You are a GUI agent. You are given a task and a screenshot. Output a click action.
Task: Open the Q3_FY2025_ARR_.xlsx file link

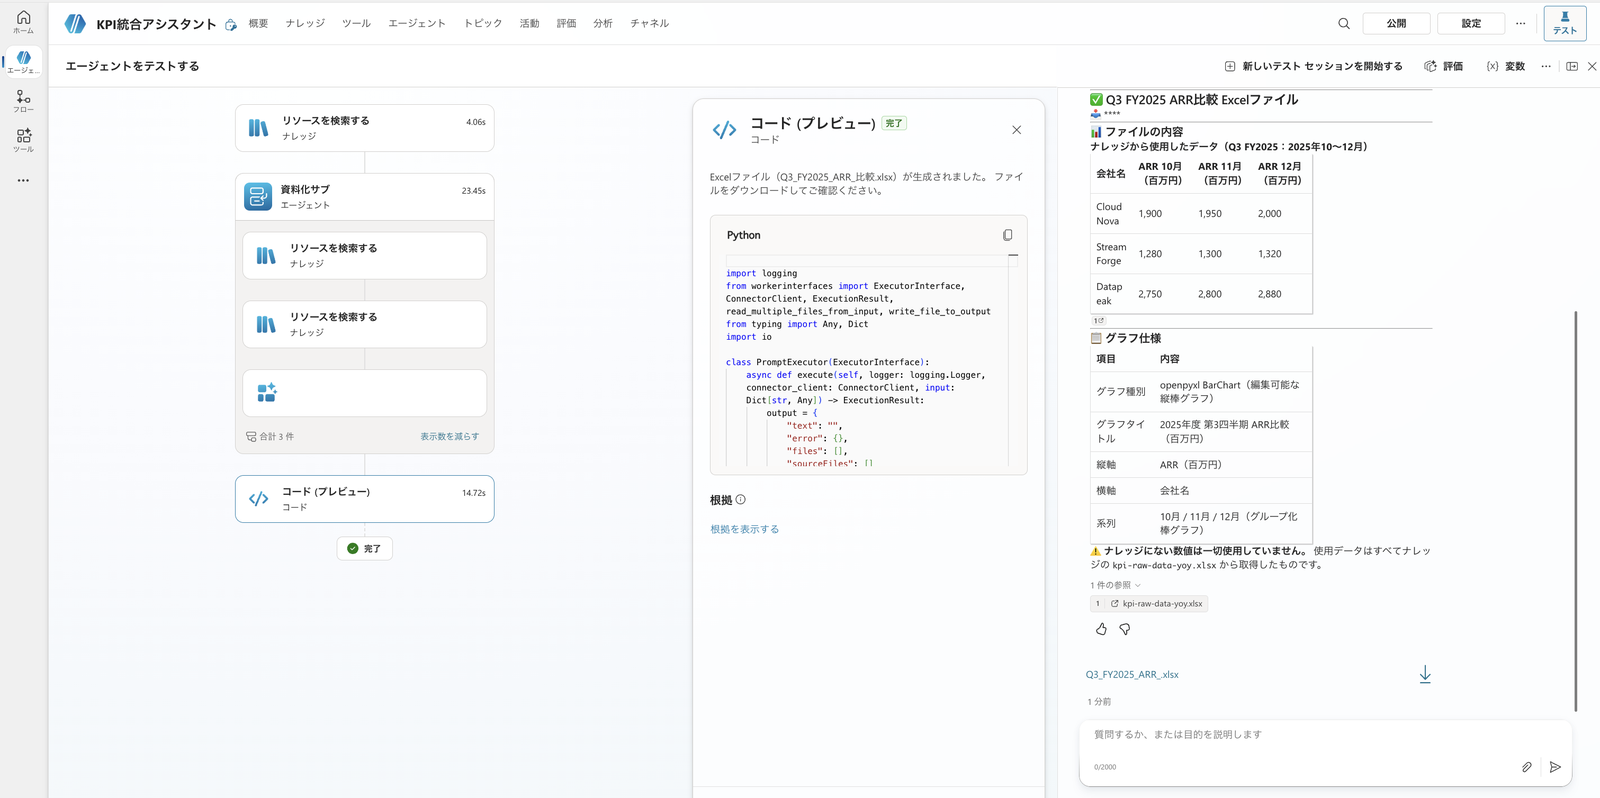(1132, 675)
